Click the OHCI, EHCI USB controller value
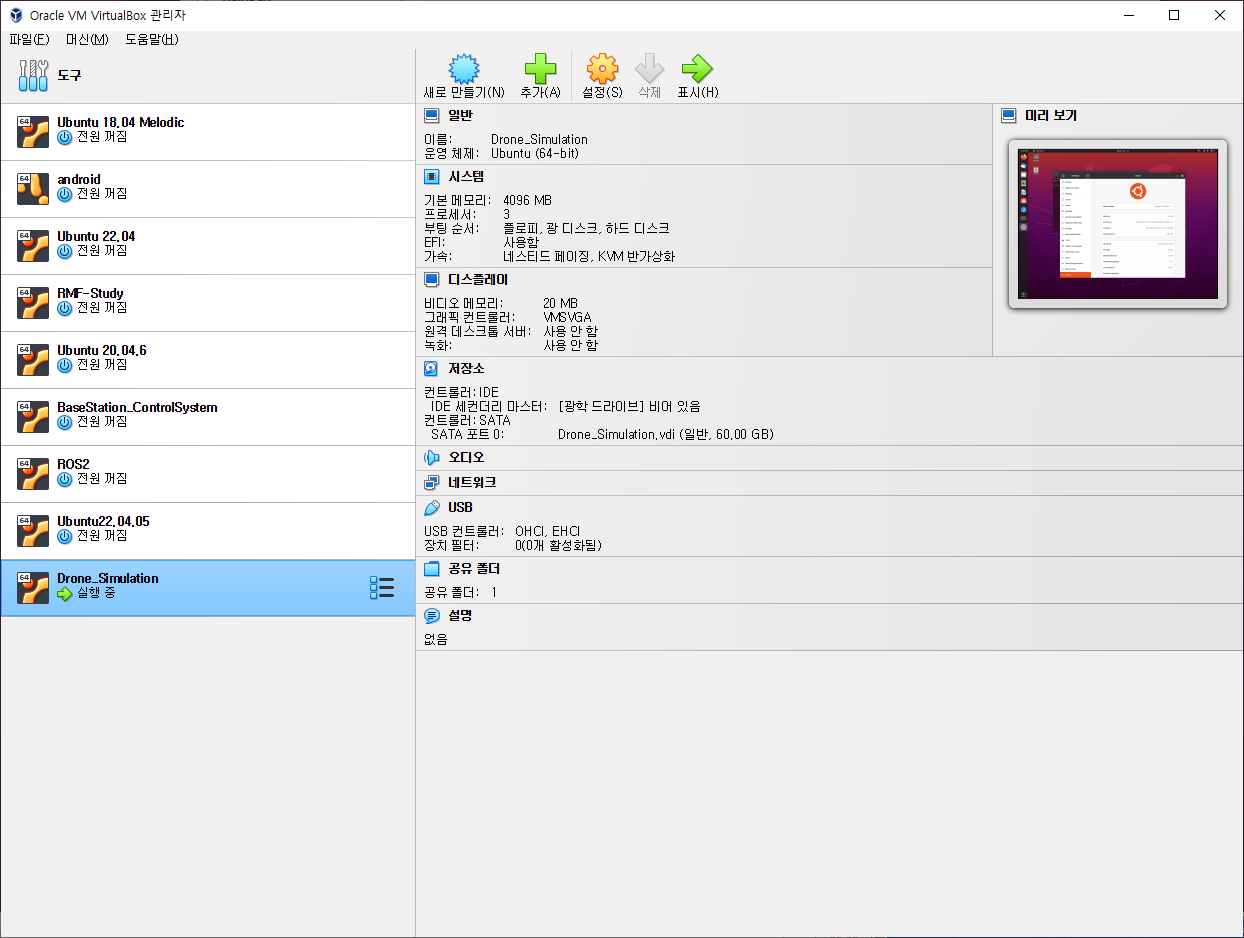The image size is (1244, 938). [547, 531]
